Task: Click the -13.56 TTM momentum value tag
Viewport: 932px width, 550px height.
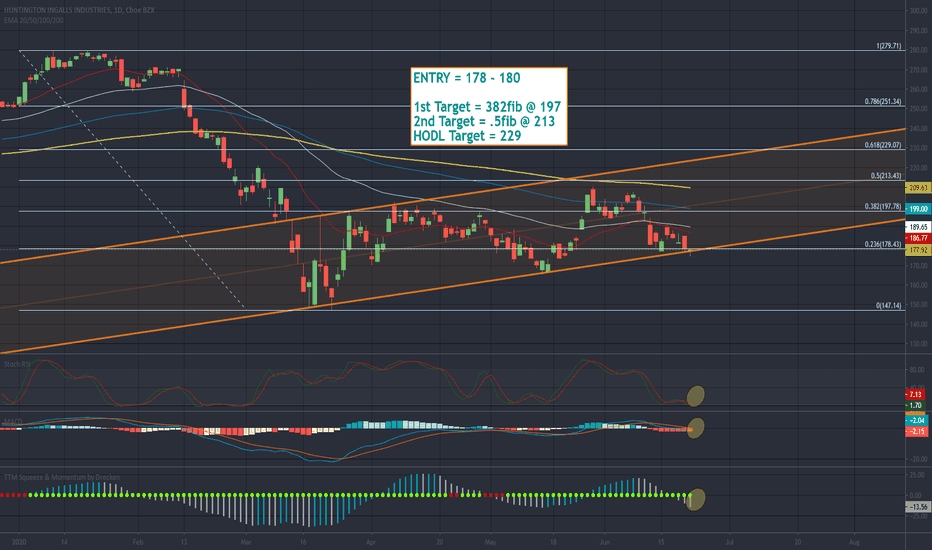Action: [x=918, y=507]
